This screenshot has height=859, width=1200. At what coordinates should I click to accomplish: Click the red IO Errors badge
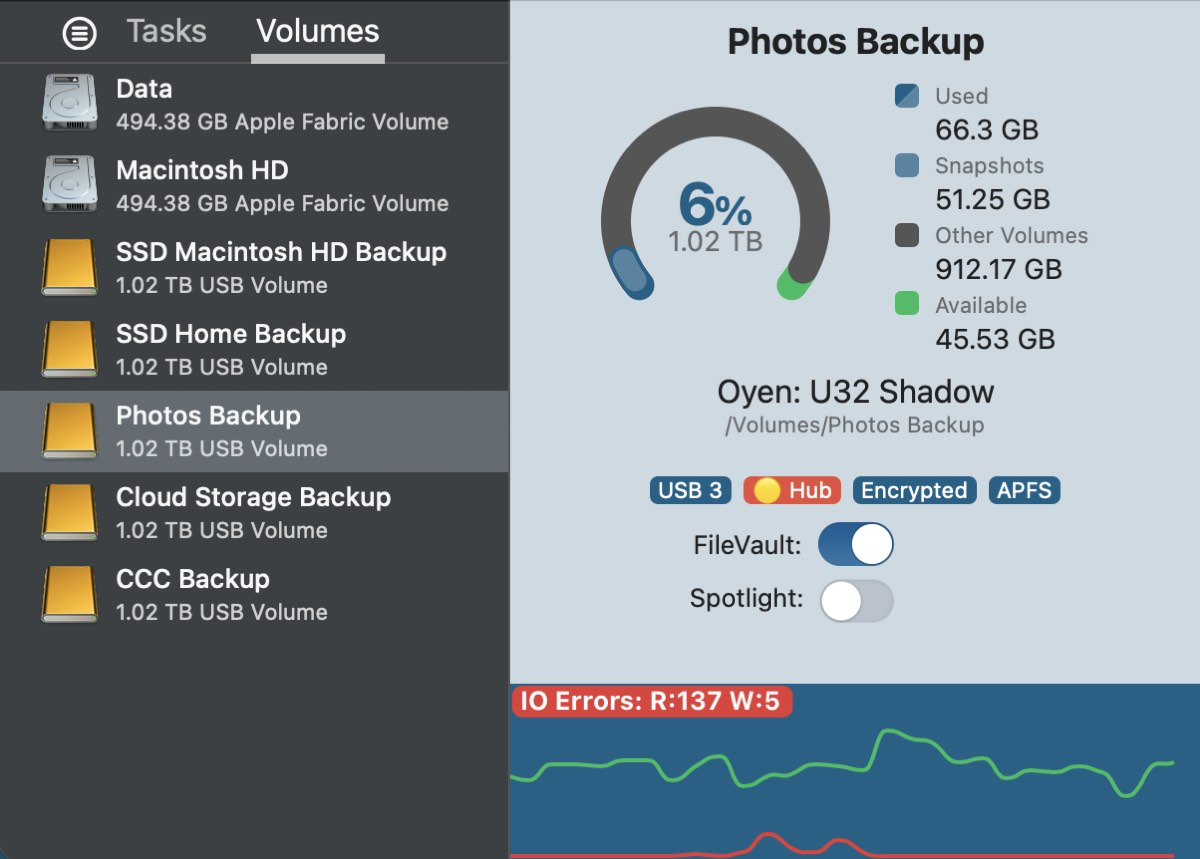coord(651,701)
